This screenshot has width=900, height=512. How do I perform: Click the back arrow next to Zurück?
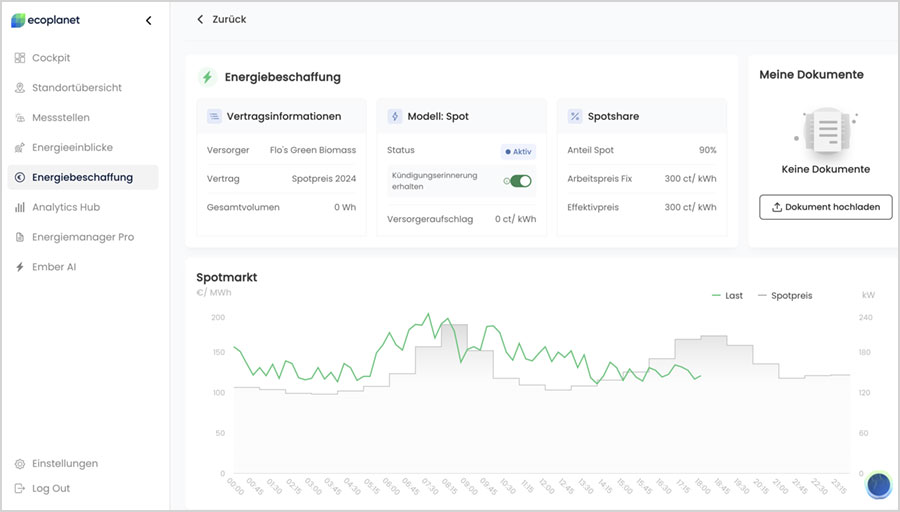pos(200,20)
